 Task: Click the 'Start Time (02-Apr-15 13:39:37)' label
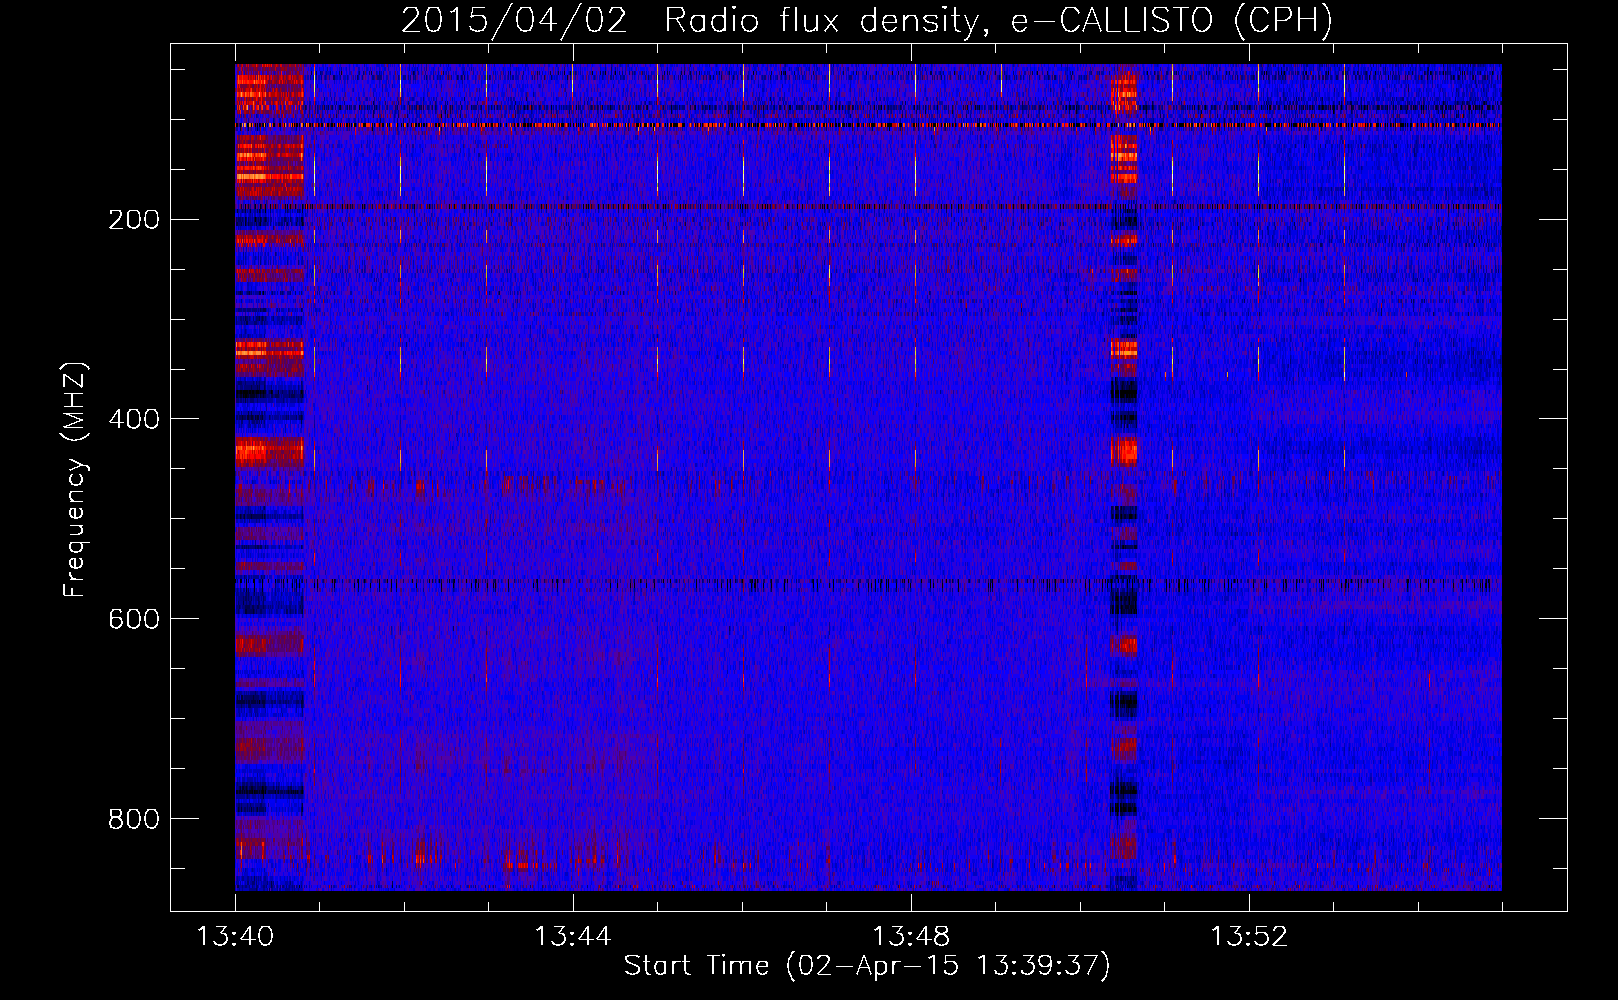pos(867,966)
